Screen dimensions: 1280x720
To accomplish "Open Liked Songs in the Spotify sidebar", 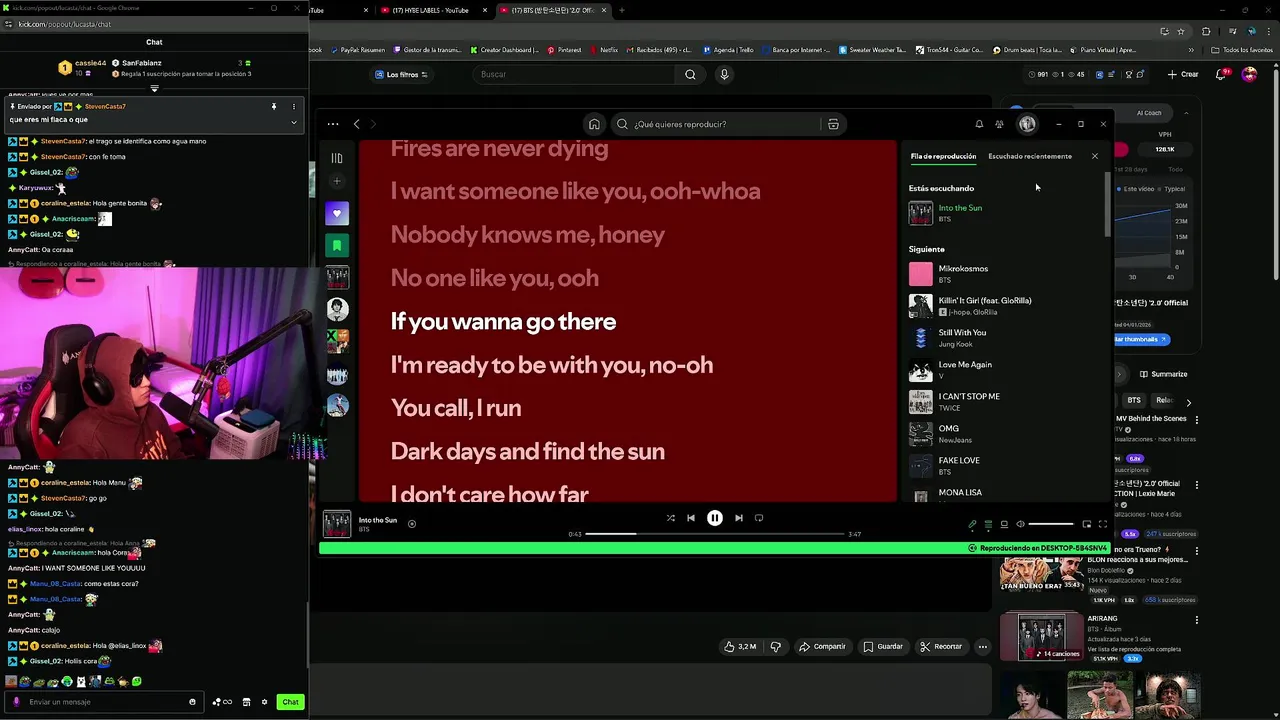I will click(337, 213).
